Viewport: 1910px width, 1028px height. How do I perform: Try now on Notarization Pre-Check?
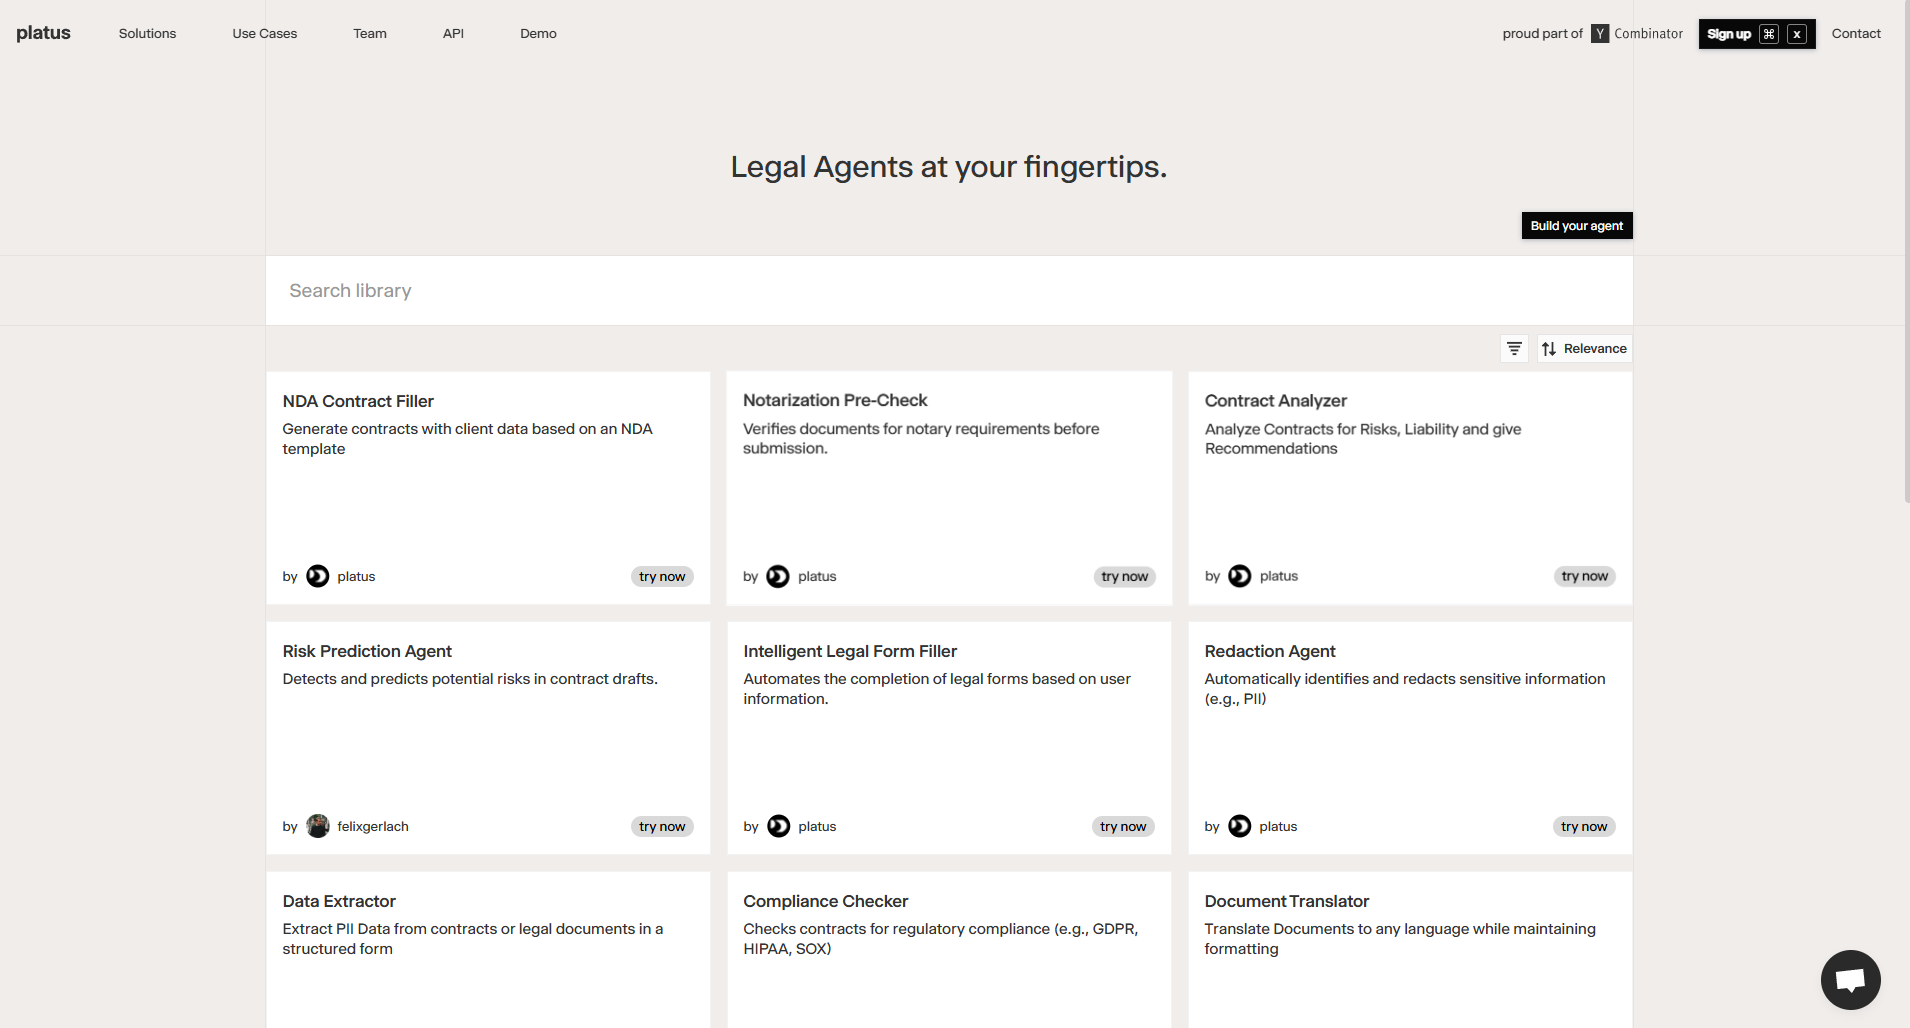1124,576
